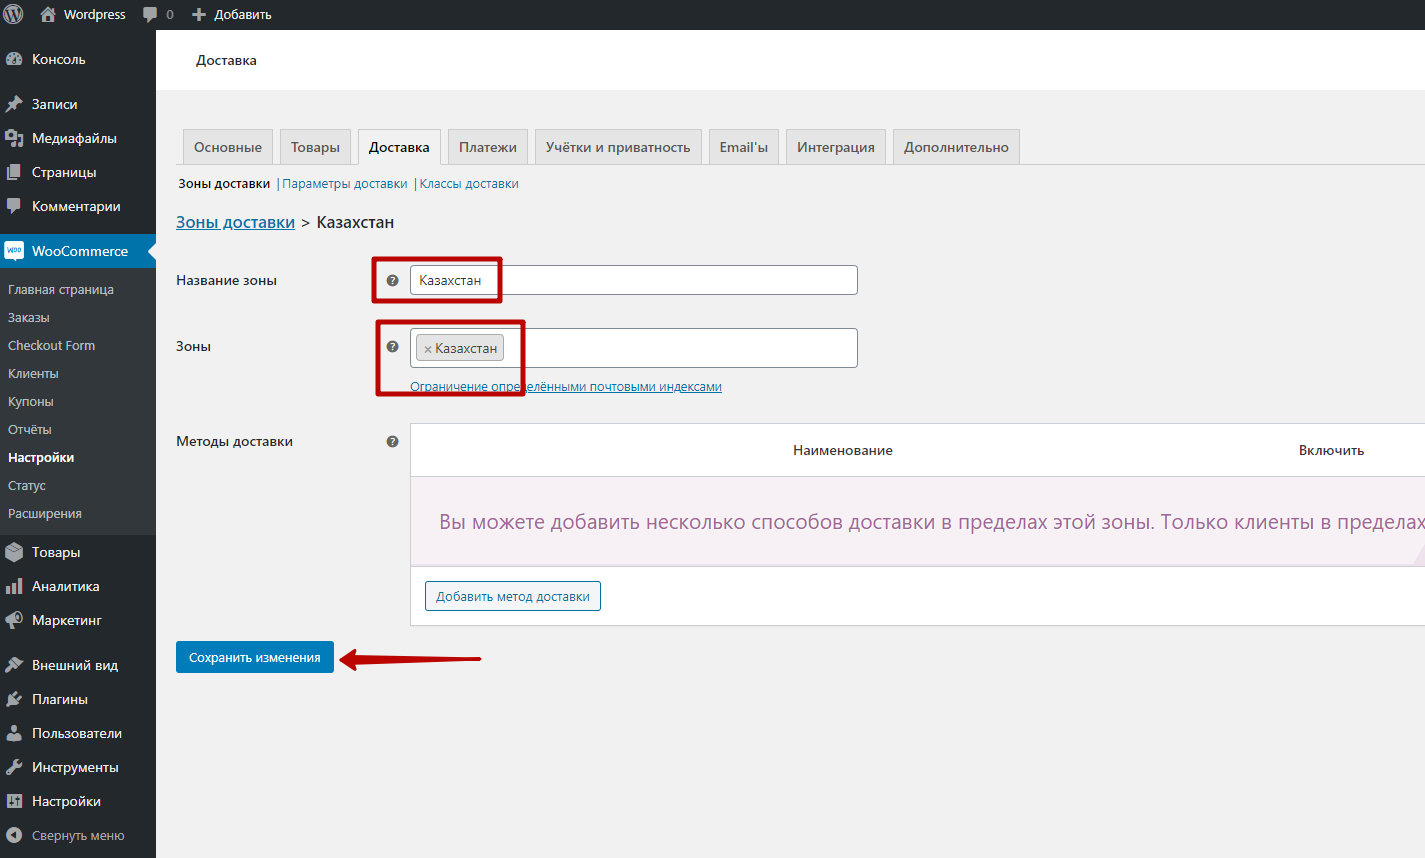Click the Зоны доставки section sub-link
This screenshot has width=1425, height=858.
(x=224, y=183)
